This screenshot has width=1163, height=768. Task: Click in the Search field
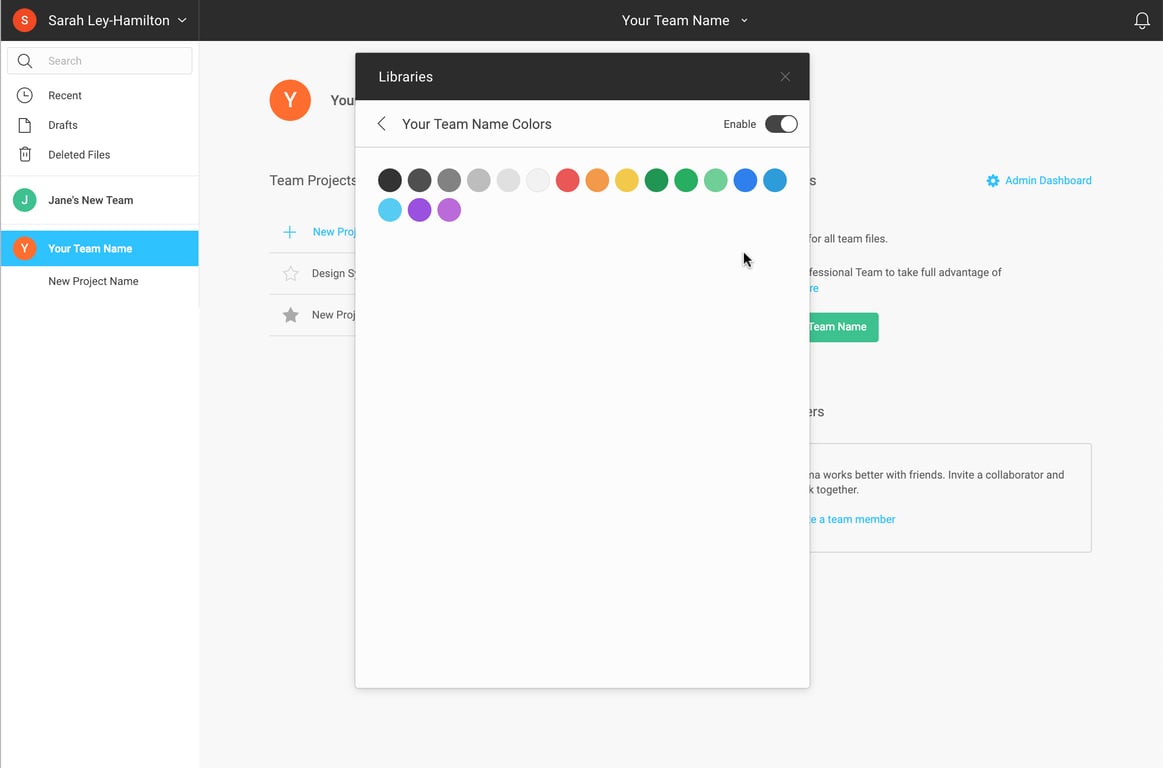(110, 61)
